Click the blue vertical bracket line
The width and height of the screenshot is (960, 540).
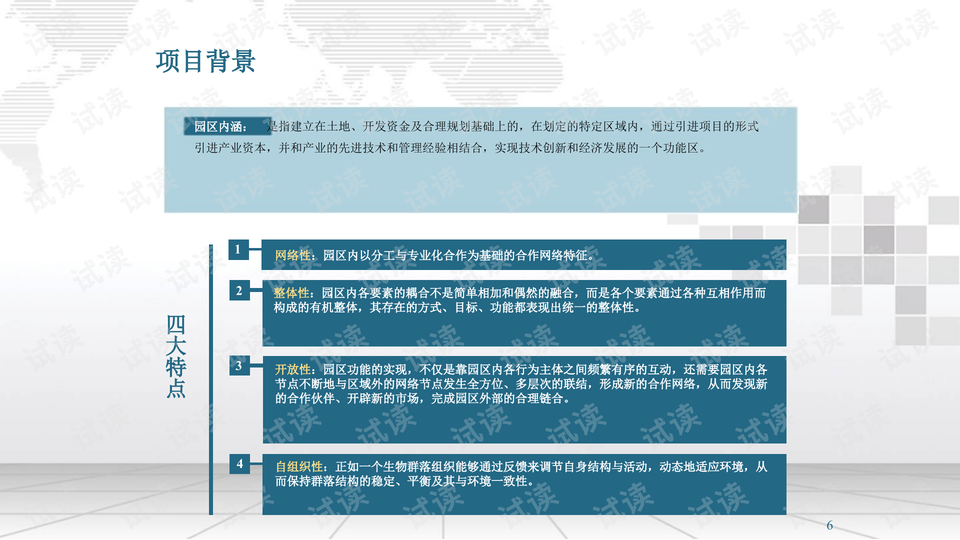click(x=211, y=380)
